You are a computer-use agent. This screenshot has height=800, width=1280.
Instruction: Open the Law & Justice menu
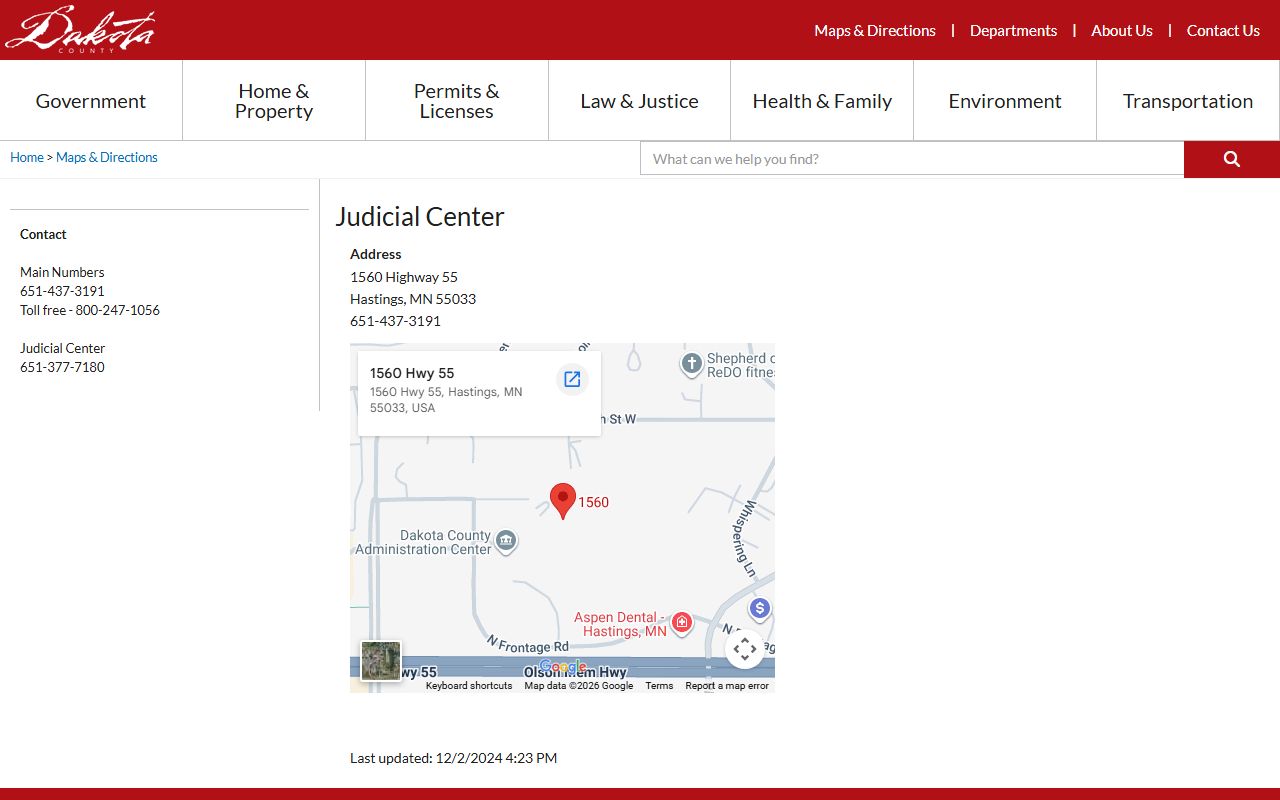point(640,101)
